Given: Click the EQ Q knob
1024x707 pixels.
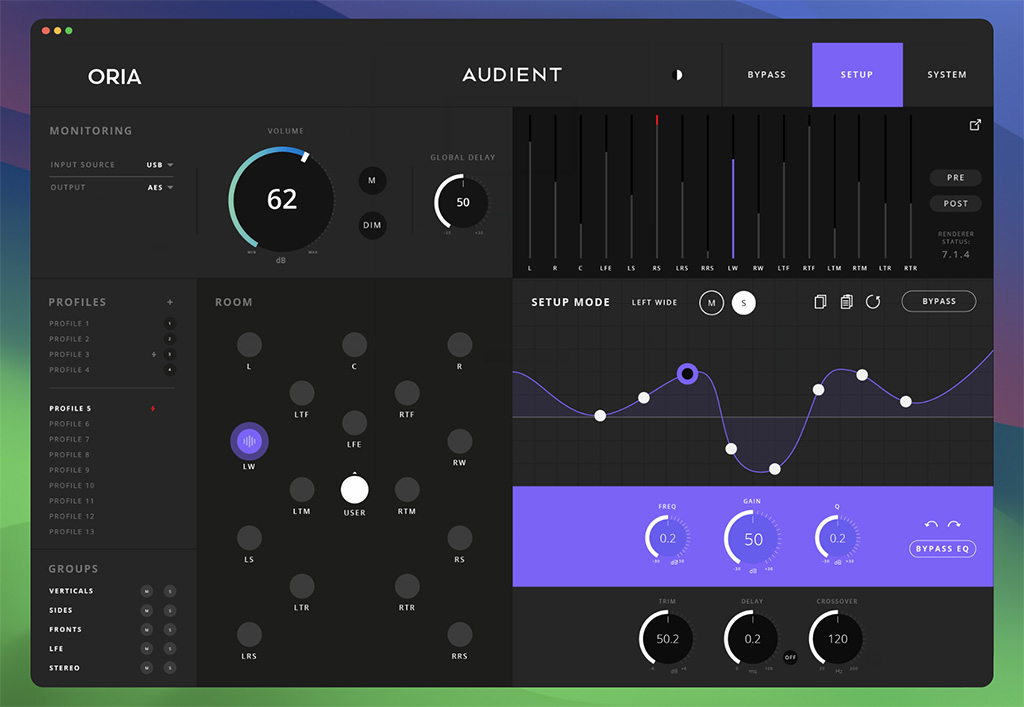Looking at the screenshot, I should click(837, 539).
